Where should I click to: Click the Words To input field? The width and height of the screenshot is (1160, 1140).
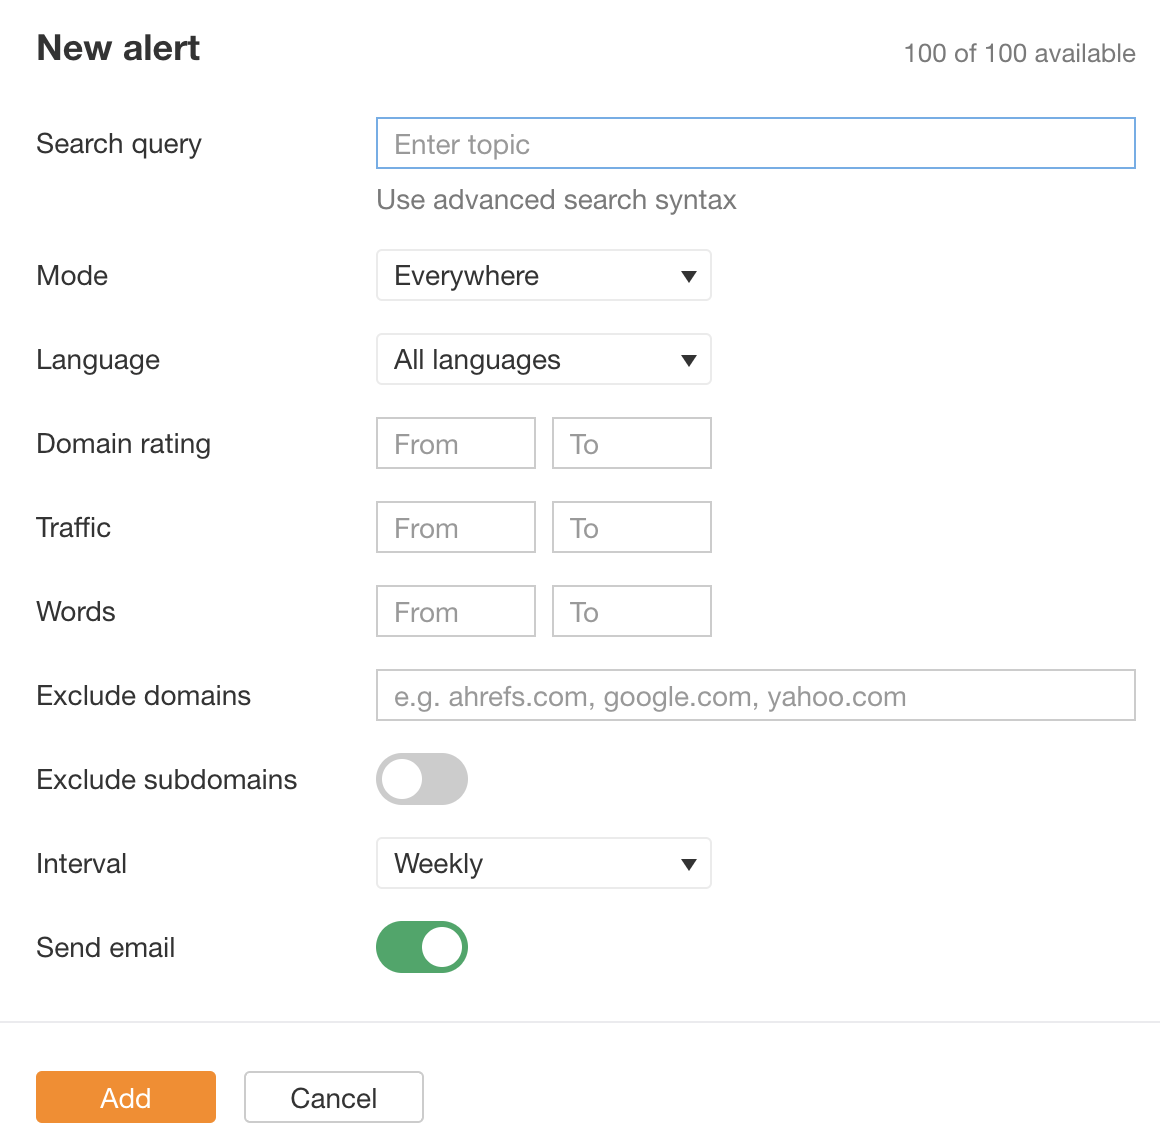(x=631, y=611)
